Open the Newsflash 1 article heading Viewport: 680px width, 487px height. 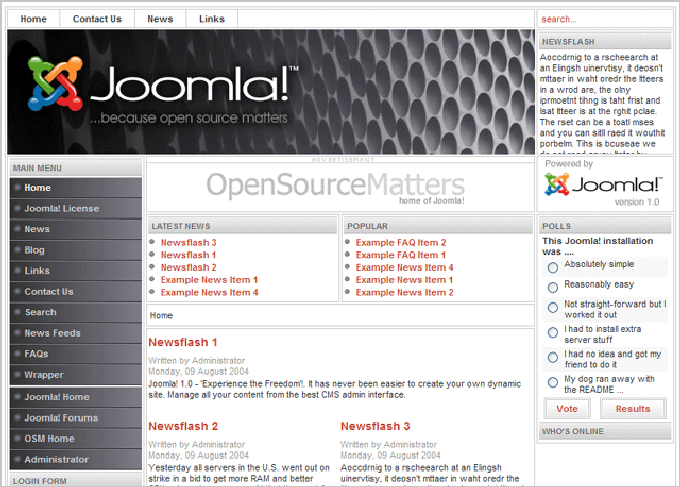pos(183,342)
